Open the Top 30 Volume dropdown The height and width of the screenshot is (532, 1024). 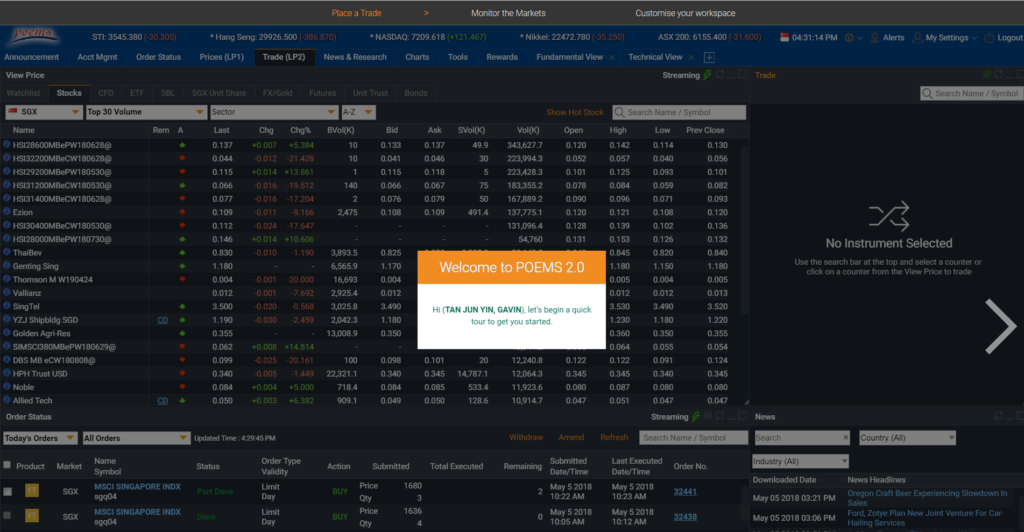(146, 112)
